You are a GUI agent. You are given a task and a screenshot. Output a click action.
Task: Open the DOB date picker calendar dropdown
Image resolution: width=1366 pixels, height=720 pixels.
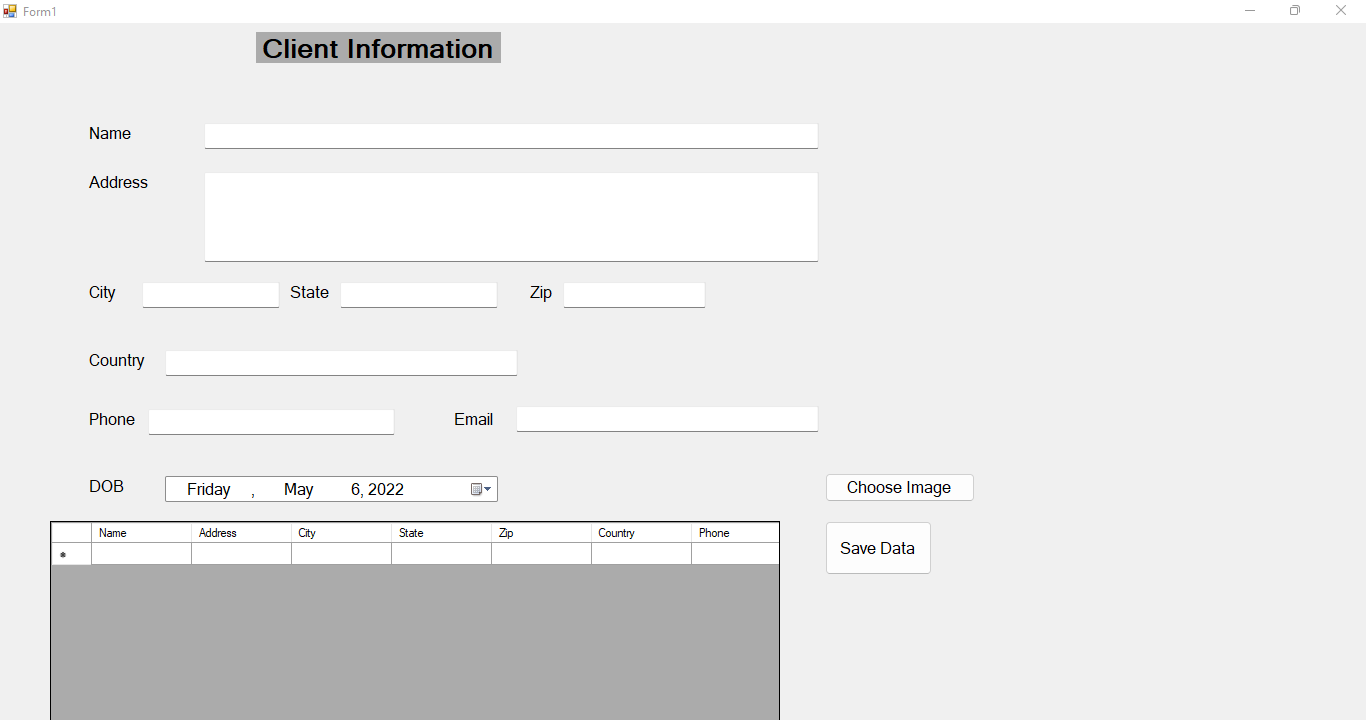point(480,489)
